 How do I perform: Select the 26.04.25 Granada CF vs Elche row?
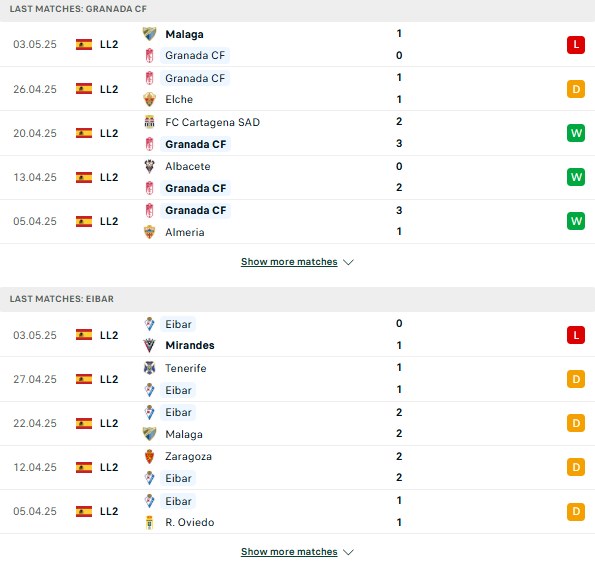pyautogui.click(x=298, y=89)
